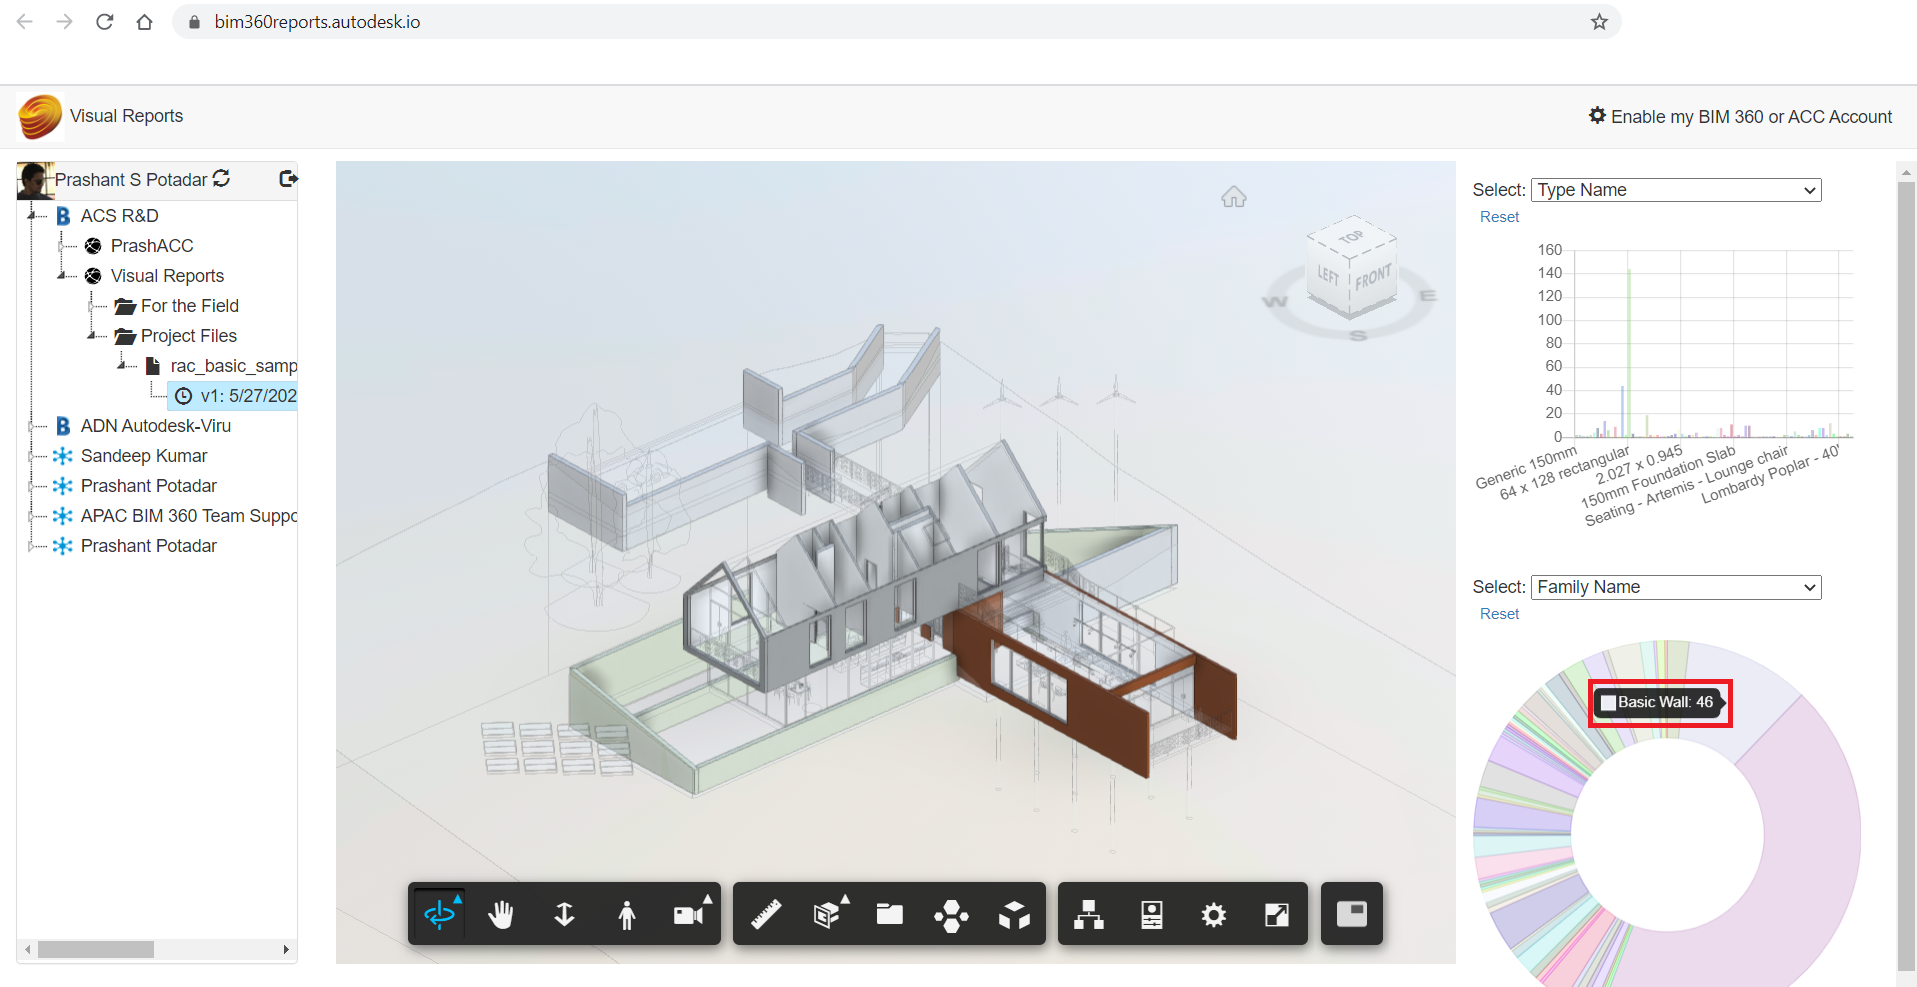Click the FRONT face of view cube
Viewport: 1917px width, 987px height.
[x=1373, y=276]
